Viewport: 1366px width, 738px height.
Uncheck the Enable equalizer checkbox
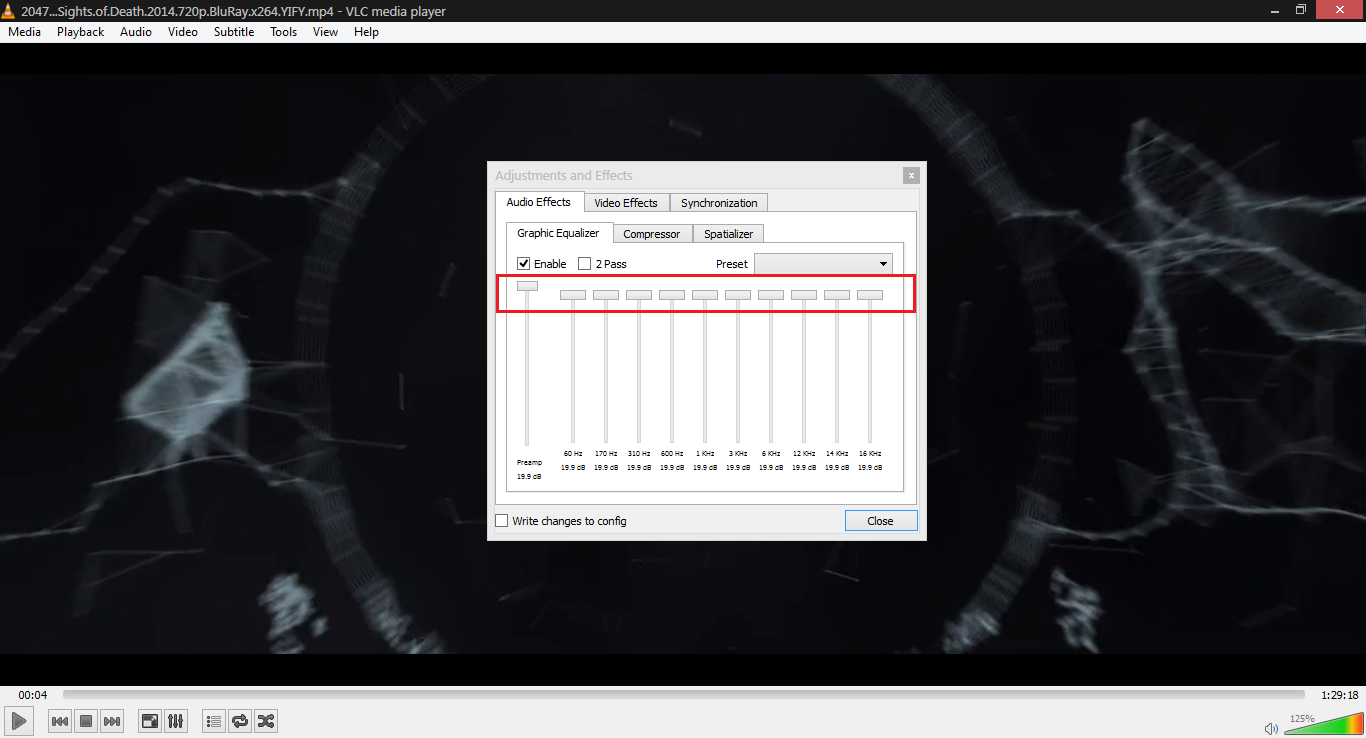coord(524,263)
